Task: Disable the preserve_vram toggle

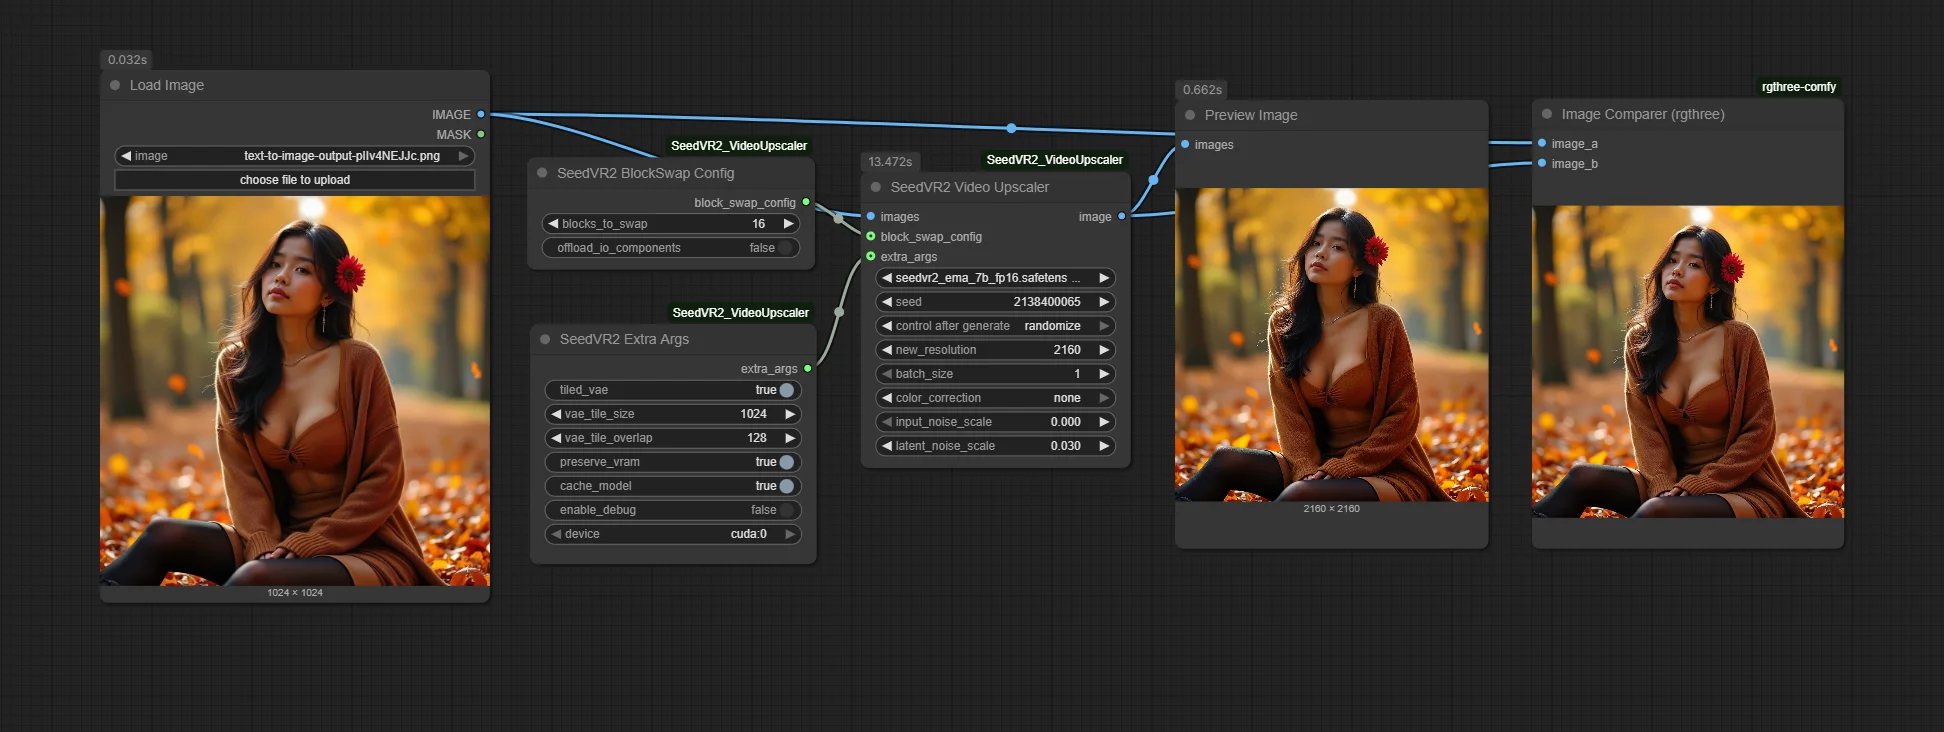Action: point(786,462)
